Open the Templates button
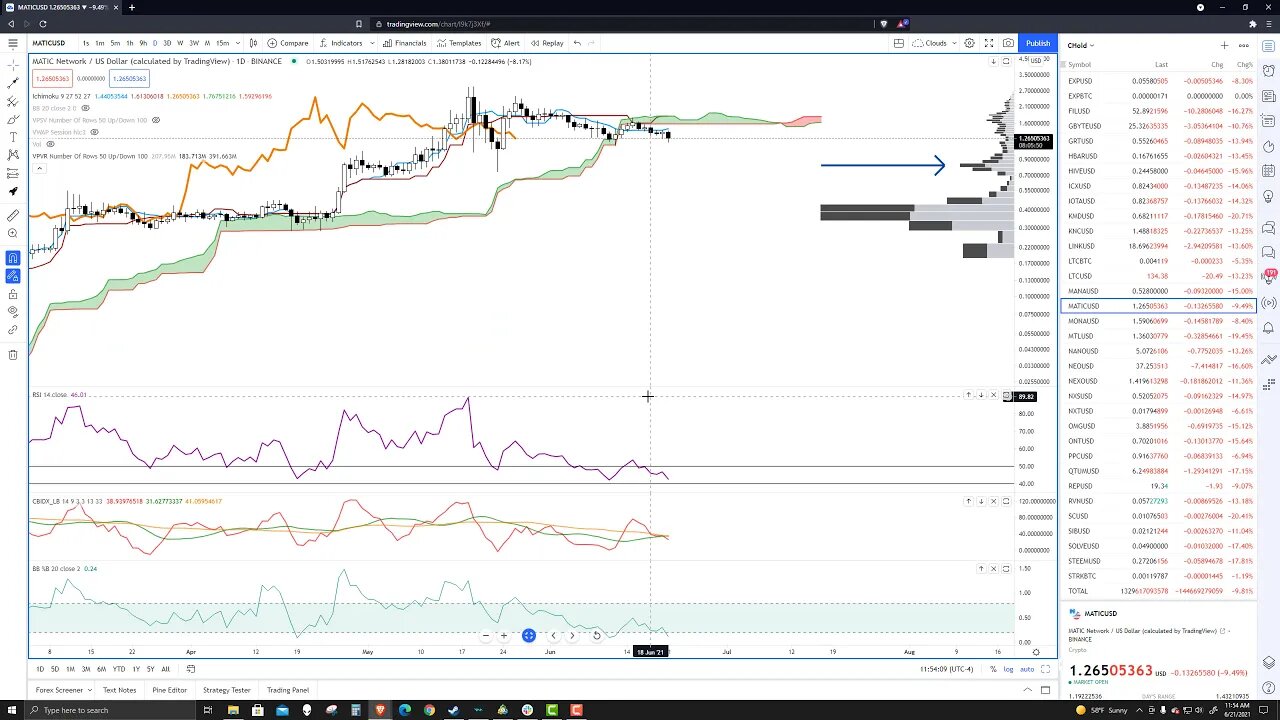 tap(459, 43)
